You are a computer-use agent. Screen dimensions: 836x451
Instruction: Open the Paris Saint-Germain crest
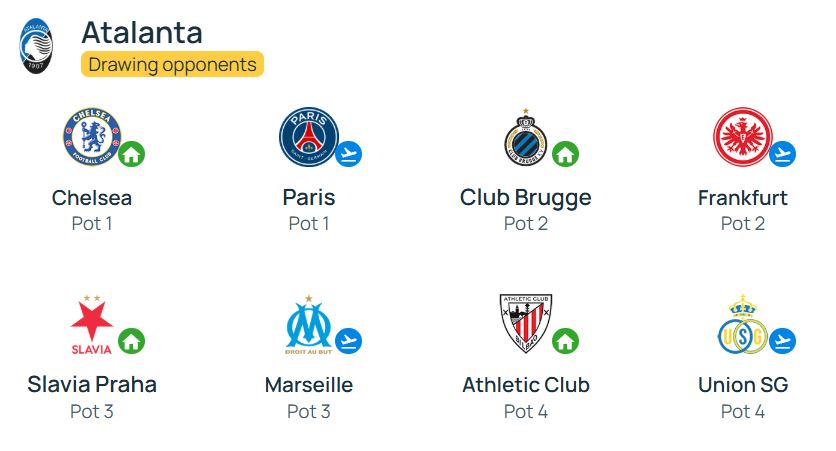(309, 137)
